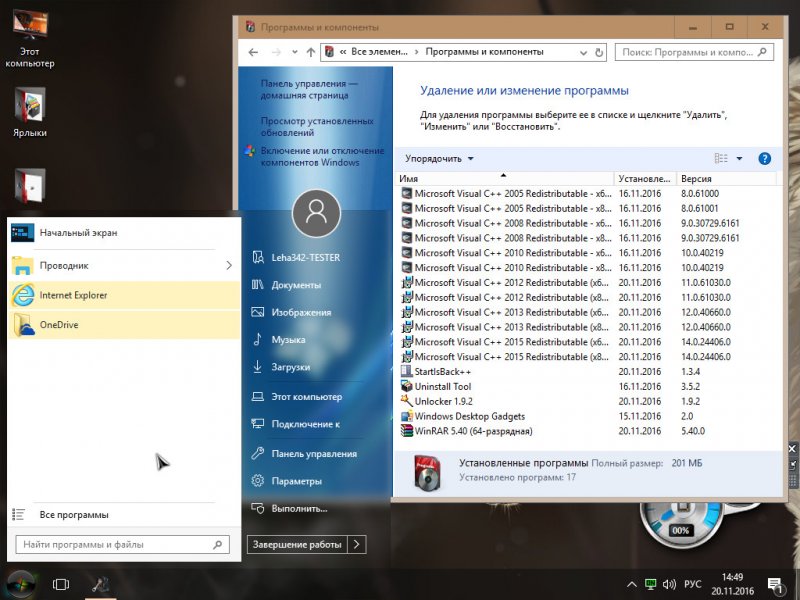Open Просмотр установленных обновлений link
The image size is (800, 600).
pos(317,127)
